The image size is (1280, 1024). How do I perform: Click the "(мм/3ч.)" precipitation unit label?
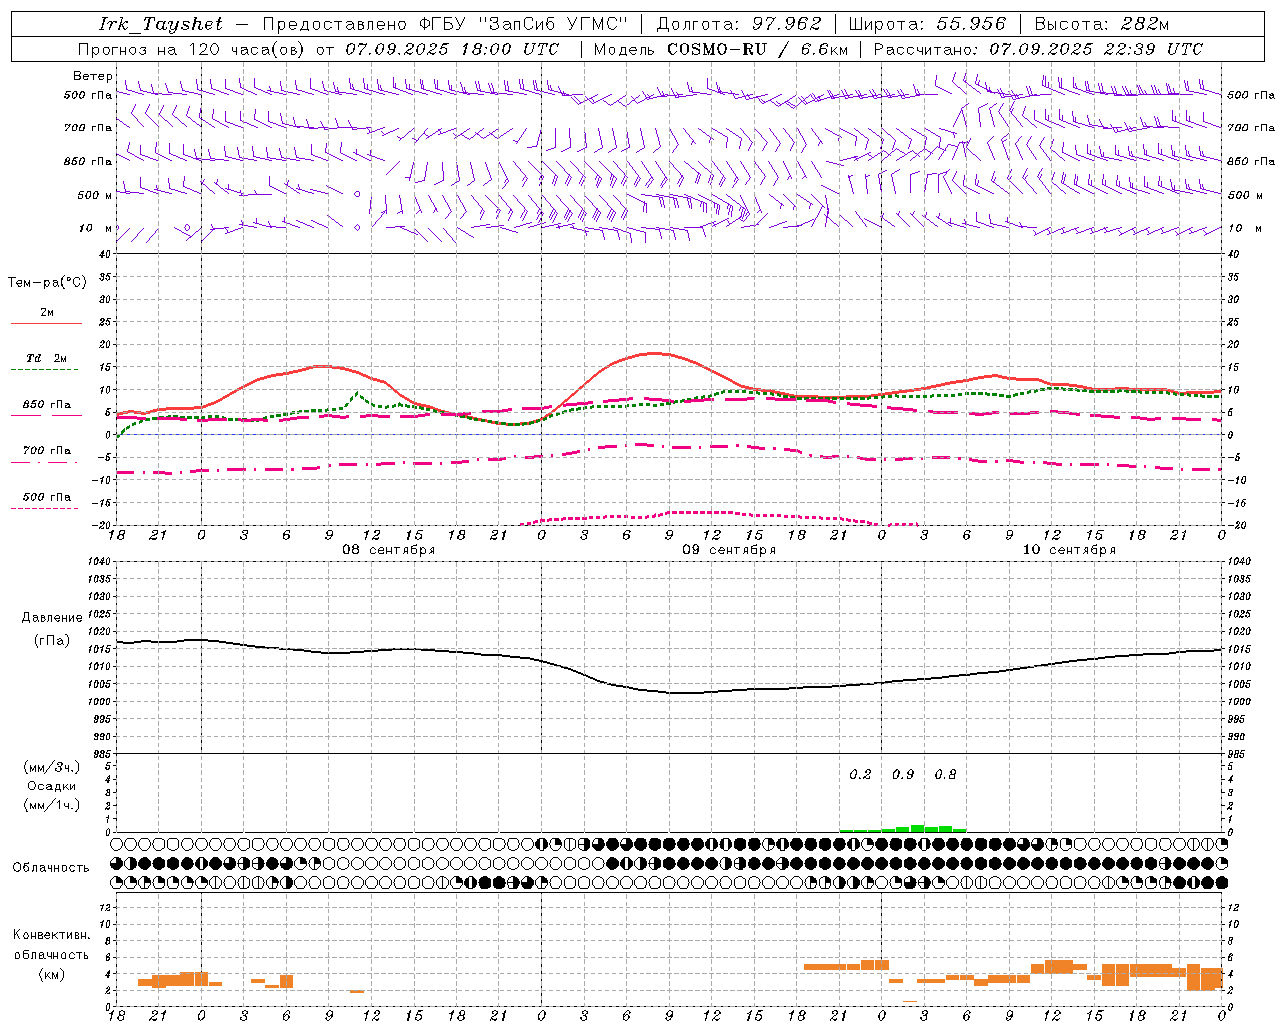(52, 767)
